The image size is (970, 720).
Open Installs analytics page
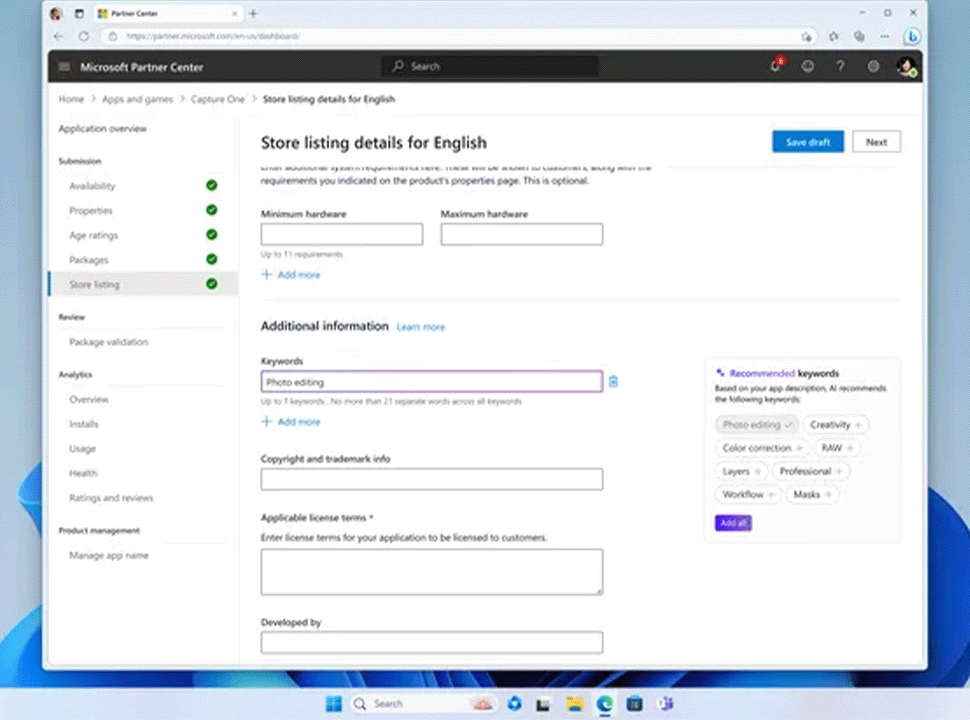point(84,424)
